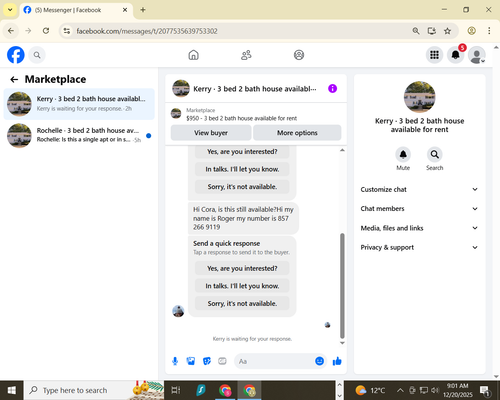
Task: Send upper 'Sorry, it's not available.' response
Action: 242,187
